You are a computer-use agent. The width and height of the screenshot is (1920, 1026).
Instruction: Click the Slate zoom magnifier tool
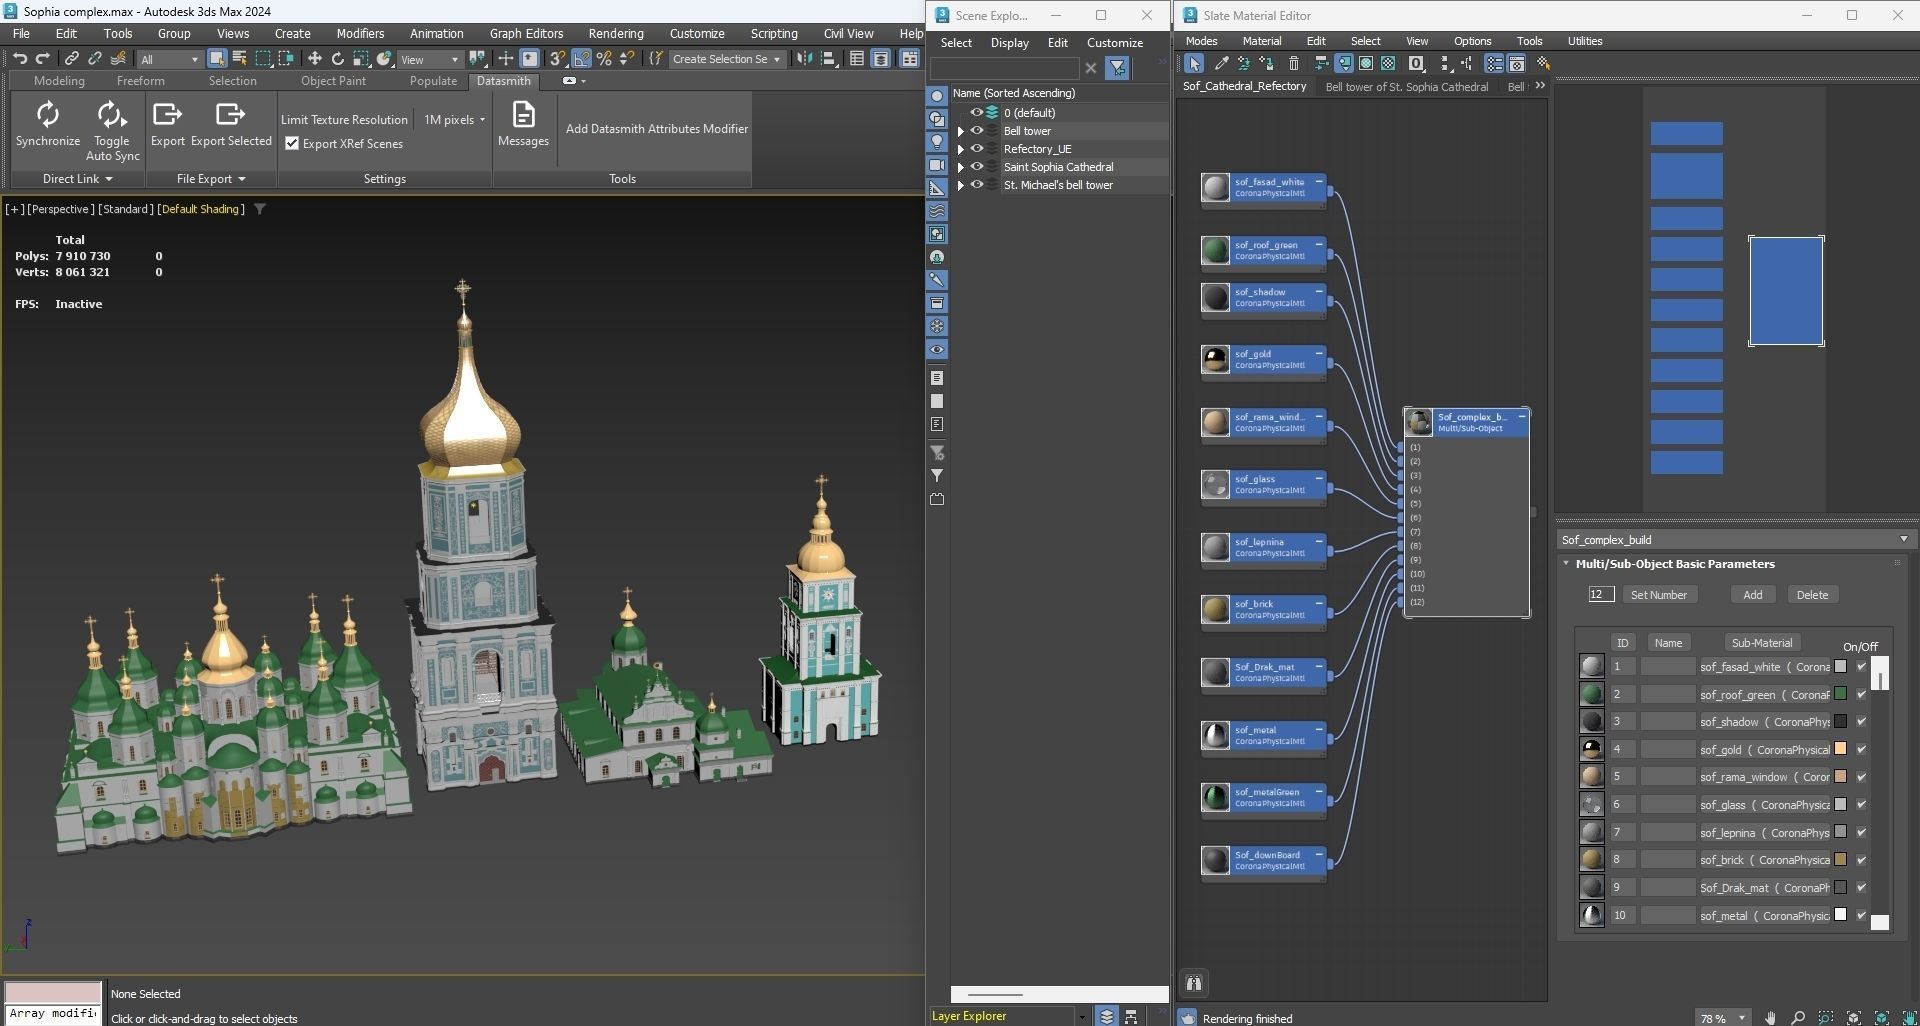tap(1798, 1018)
